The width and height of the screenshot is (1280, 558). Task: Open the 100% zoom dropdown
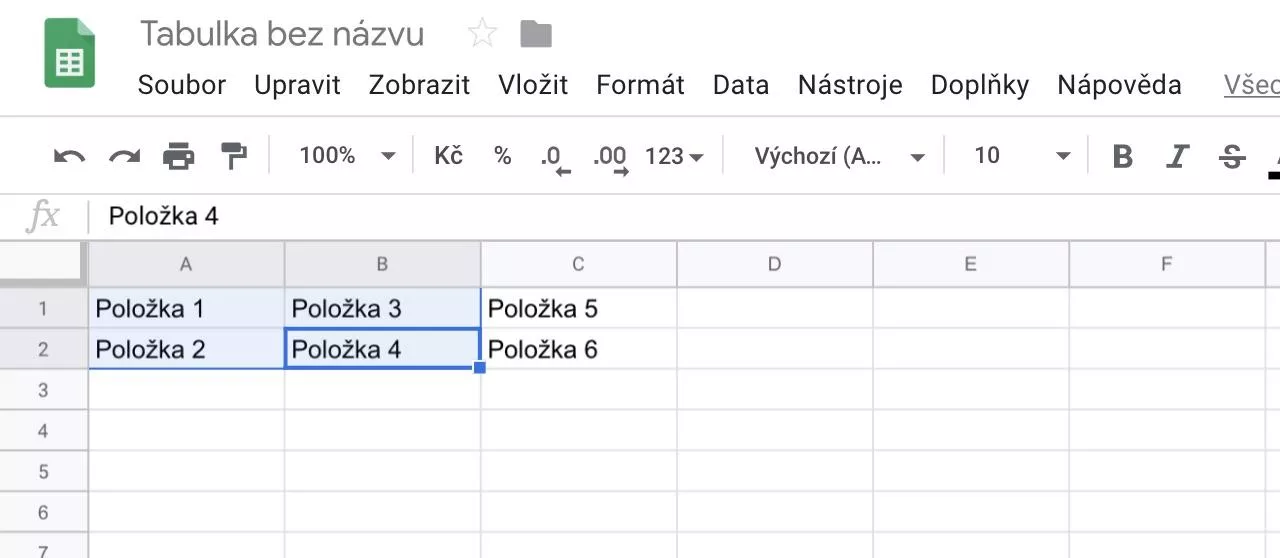pyautogui.click(x=347, y=156)
